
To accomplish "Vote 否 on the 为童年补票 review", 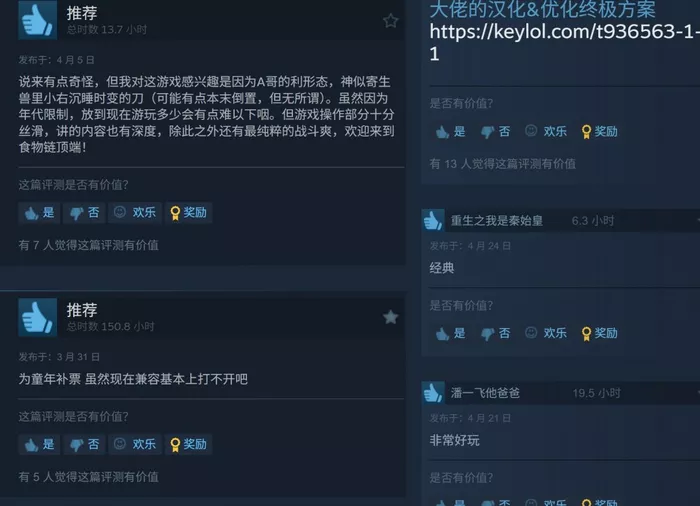I will 84,444.
